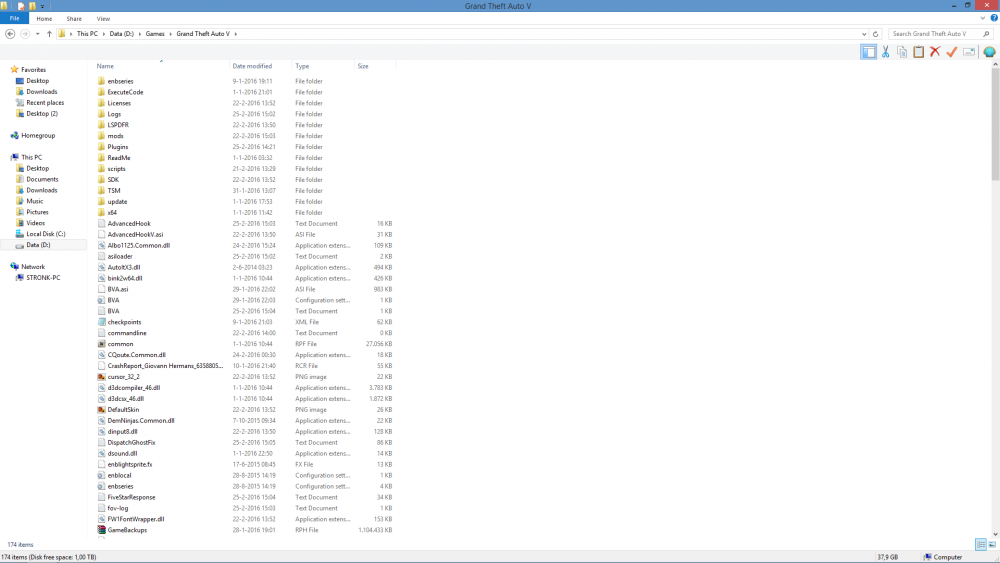Click the Refresh address bar button
Screen dimensions: 1000x563
coord(875,34)
